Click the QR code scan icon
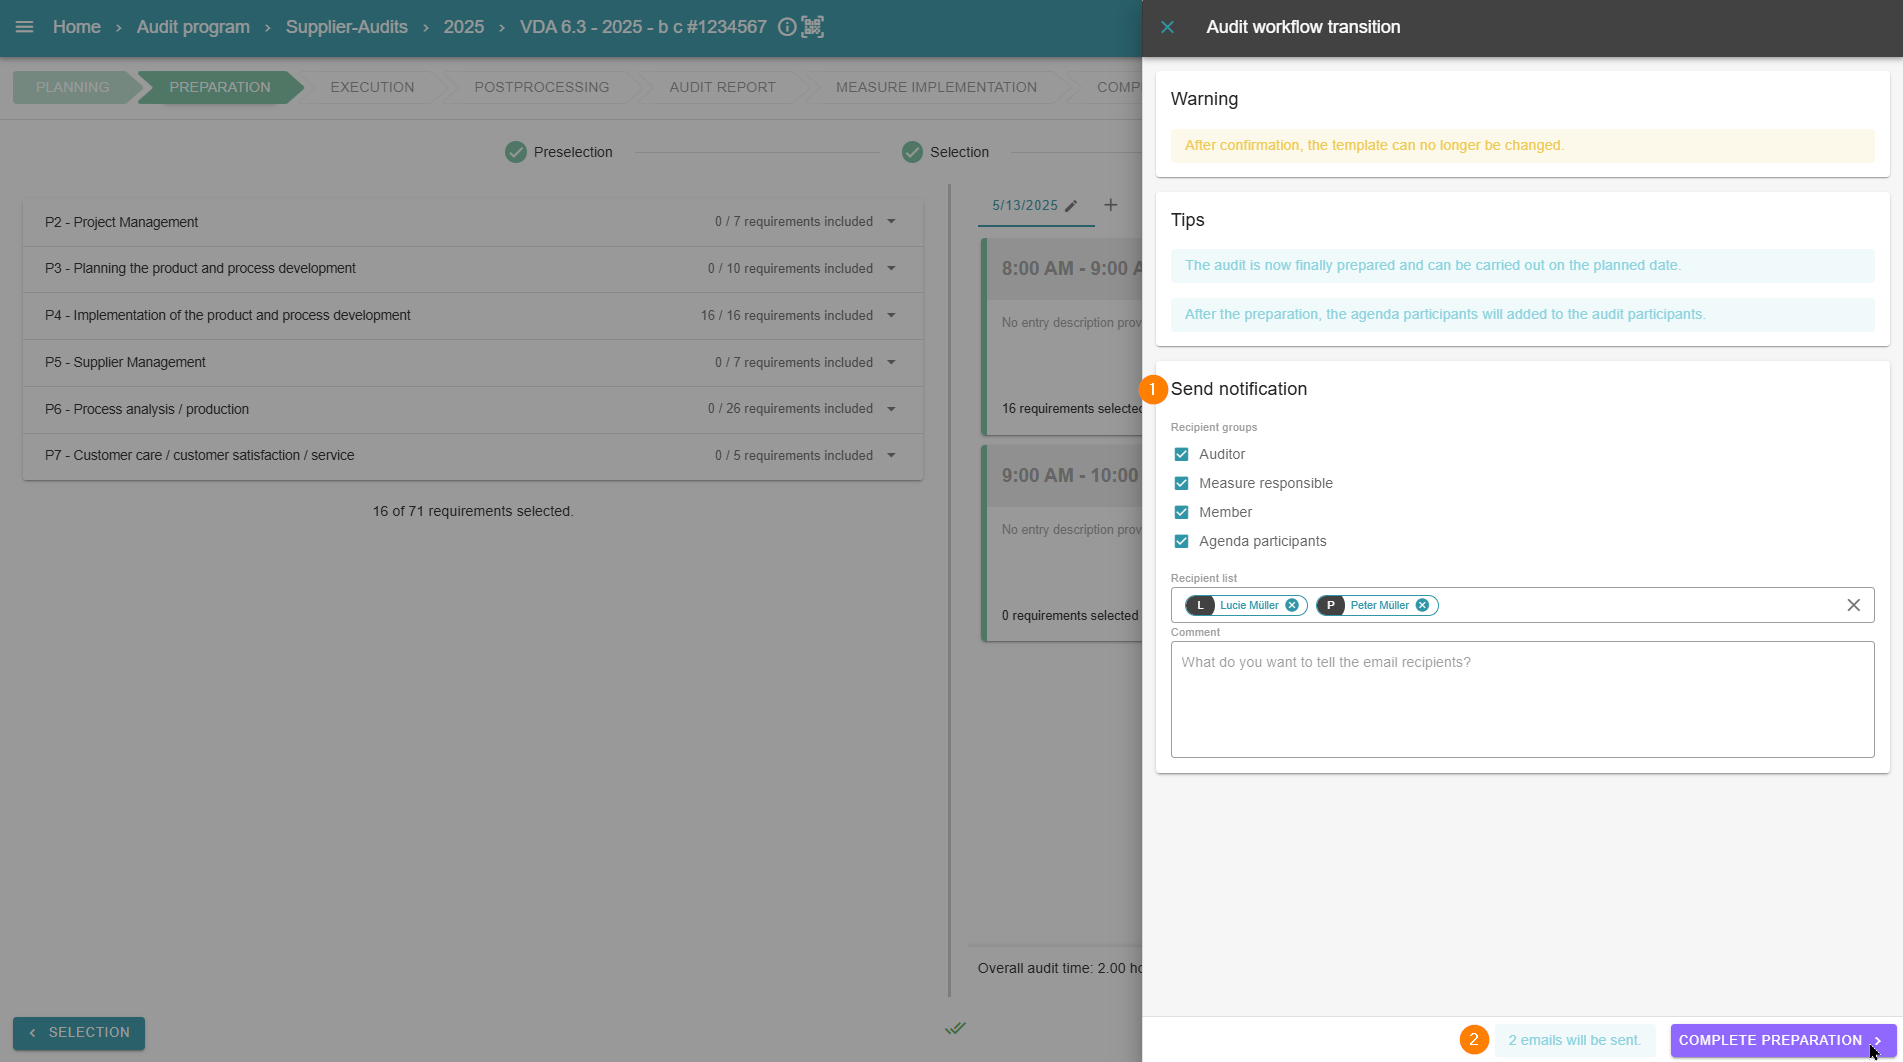 (813, 27)
